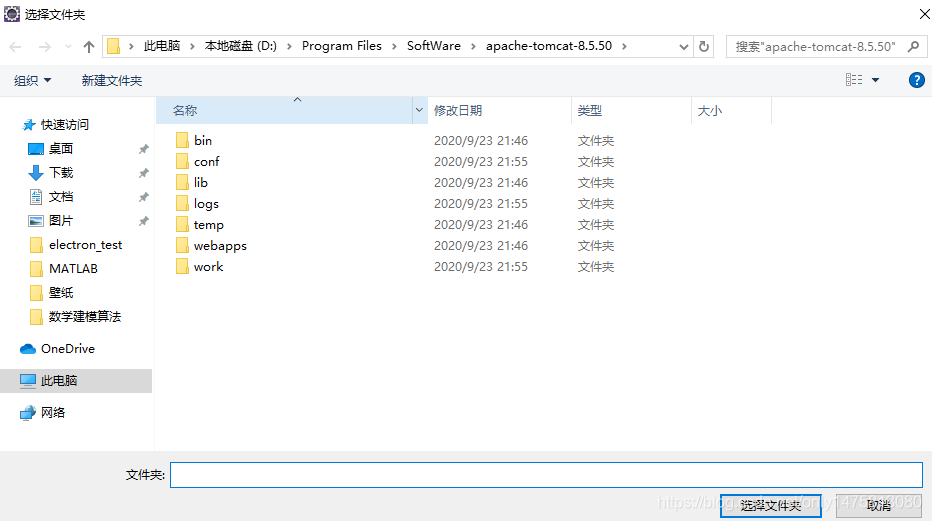Select the work folder
932x521 pixels.
coord(208,267)
